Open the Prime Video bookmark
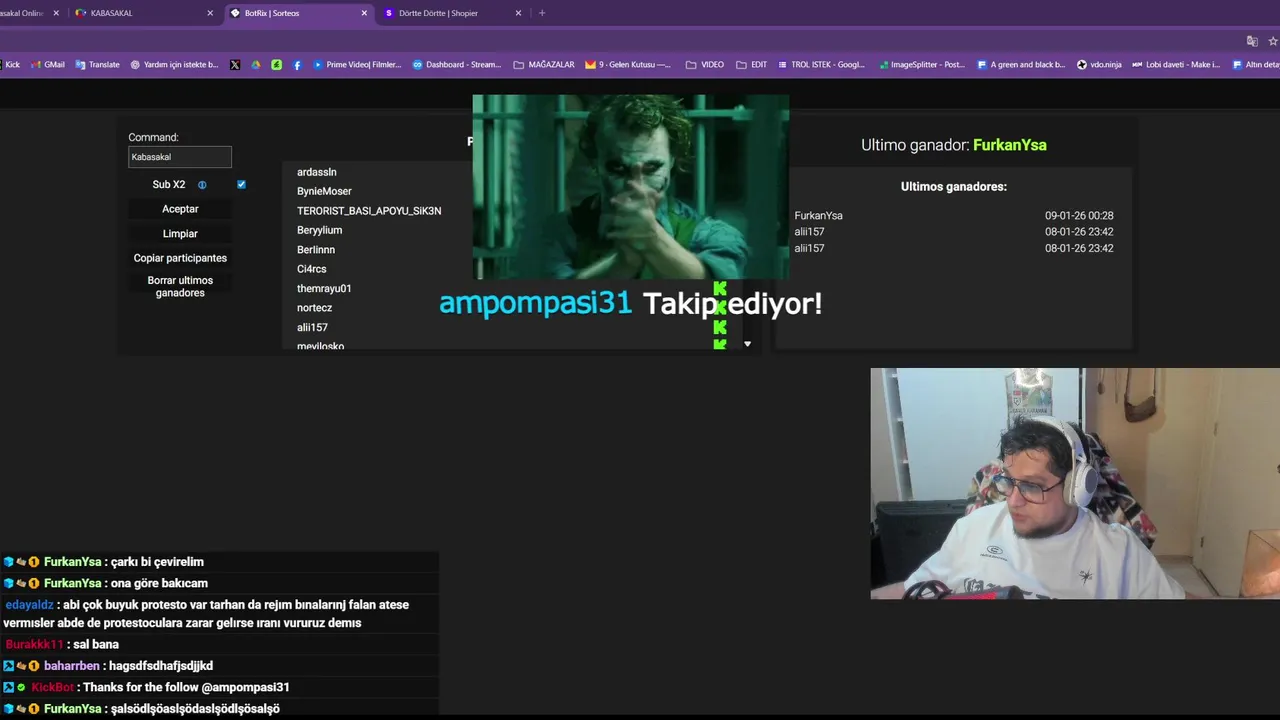The height and width of the screenshot is (720, 1280). click(x=357, y=65)
